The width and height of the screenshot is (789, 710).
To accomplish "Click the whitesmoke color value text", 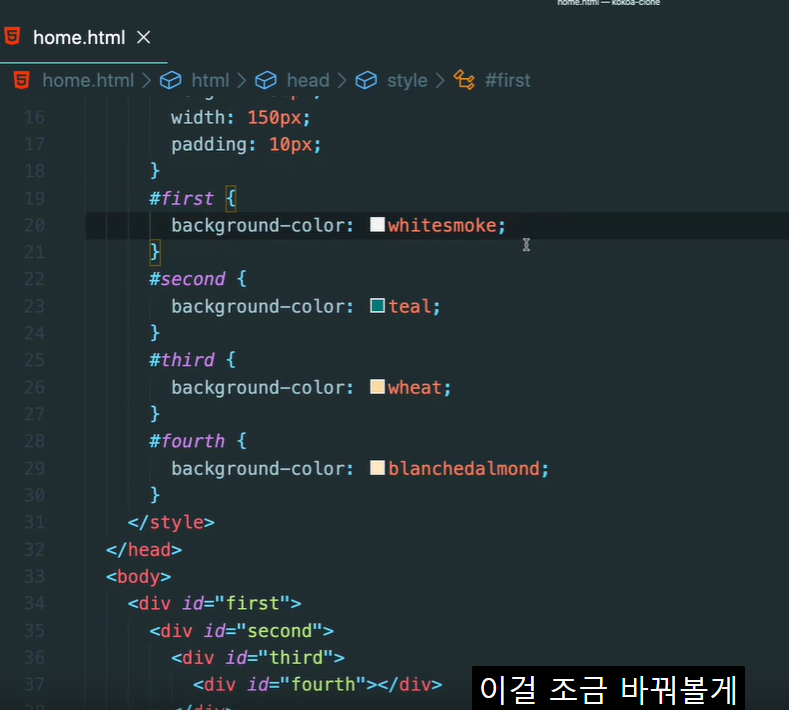I will (x=442, y=225).
